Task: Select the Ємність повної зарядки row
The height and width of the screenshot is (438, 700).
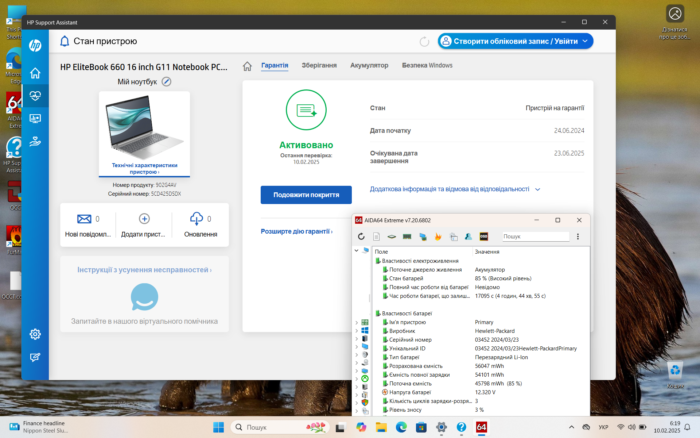Action: pyautogui.click(x=481, y=375)
